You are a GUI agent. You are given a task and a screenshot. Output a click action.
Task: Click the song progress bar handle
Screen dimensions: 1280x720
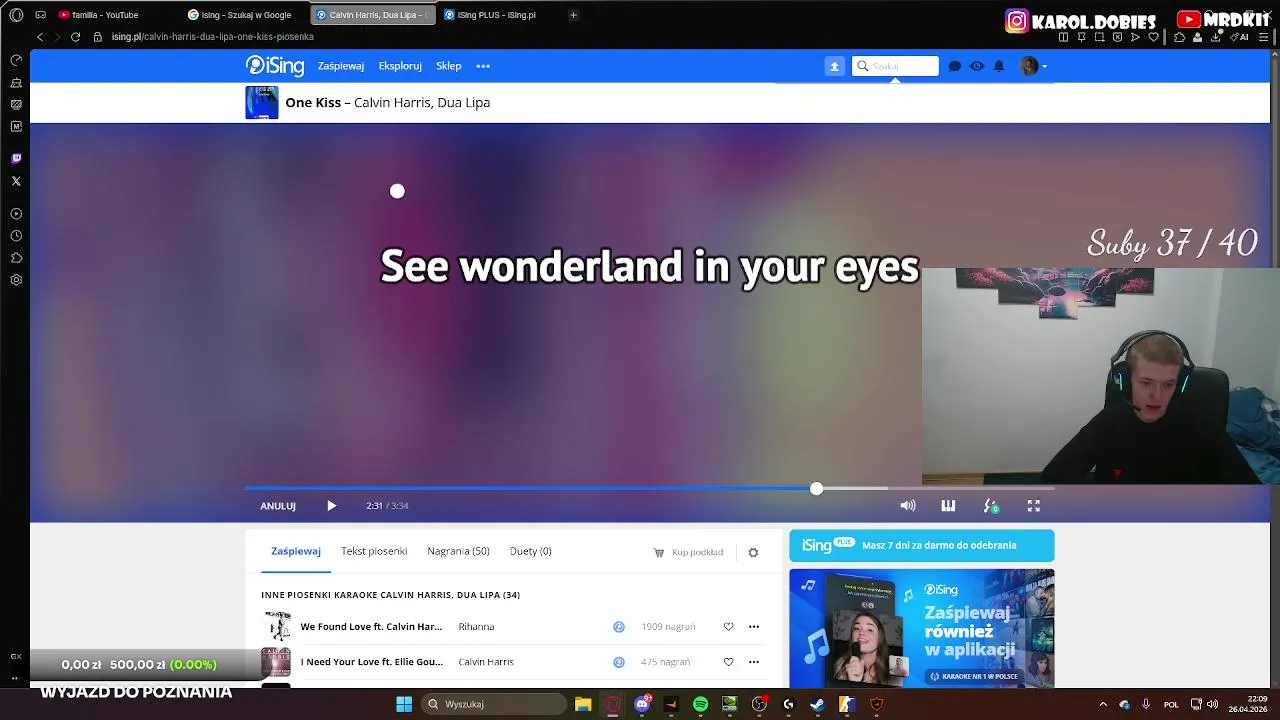coord(817,489)
